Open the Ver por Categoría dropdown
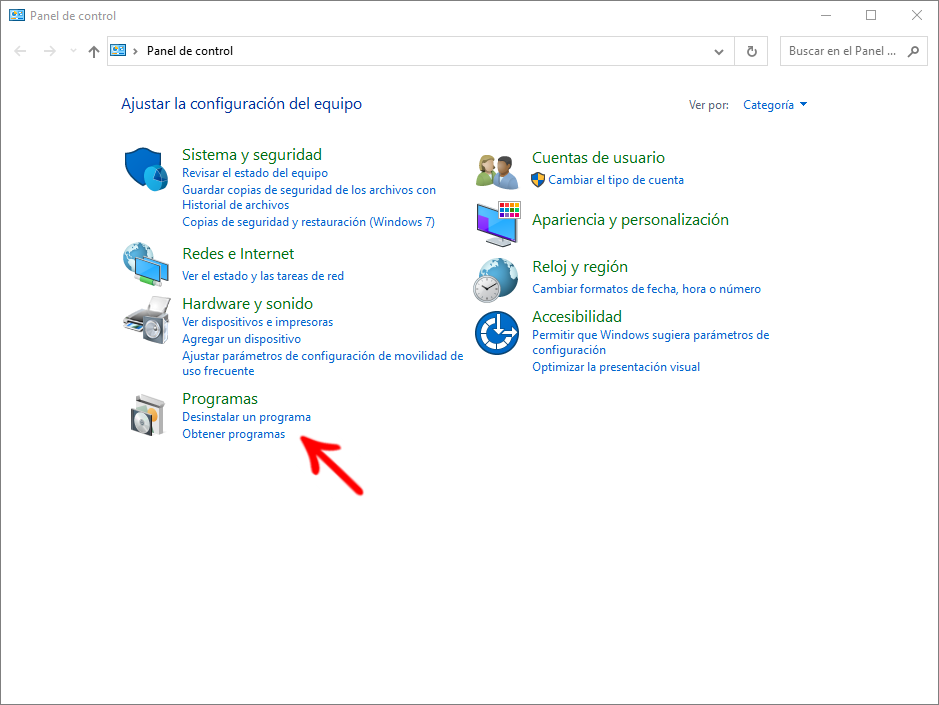The width and height of the screenshot is (939, 705). tap(775, 105)
